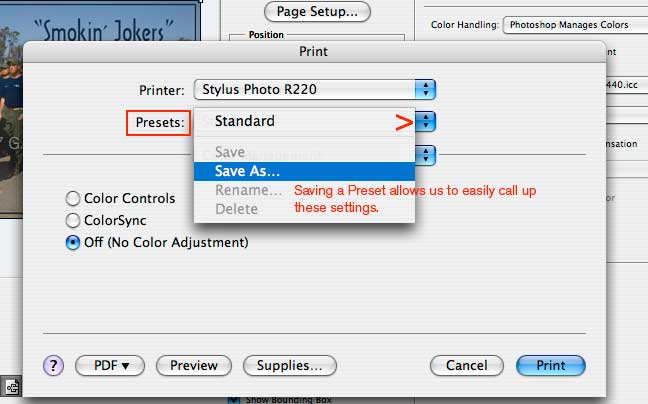Screen dimensions: 648x404
Task: Open the Supplies... button
Action: [x=289, y=366]
